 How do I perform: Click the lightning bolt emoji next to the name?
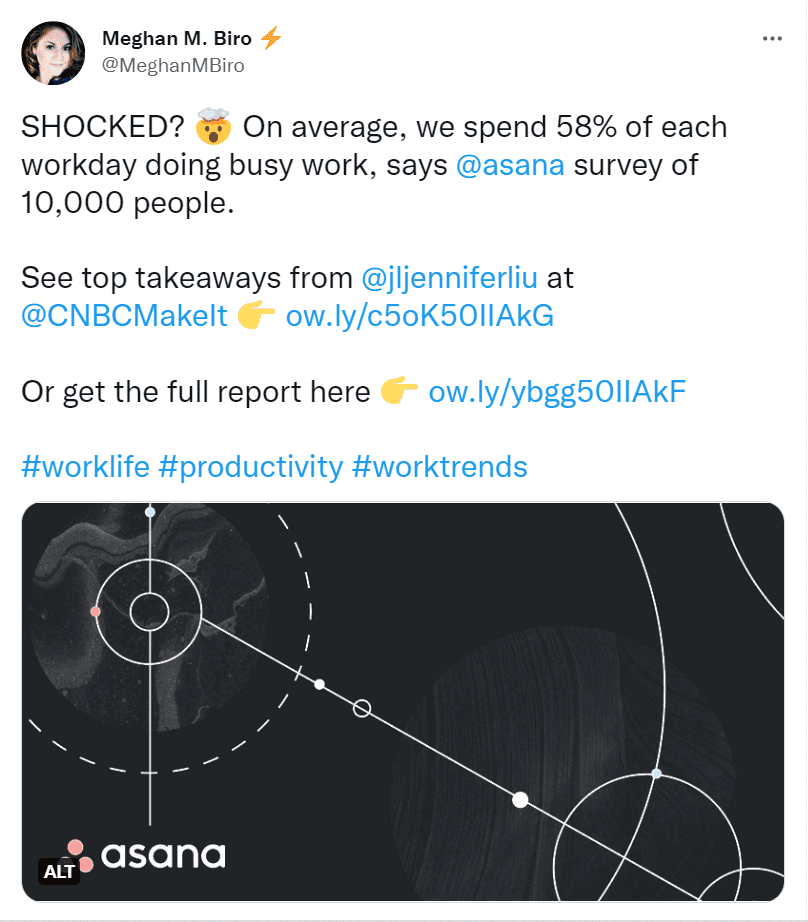pos(272,38)
